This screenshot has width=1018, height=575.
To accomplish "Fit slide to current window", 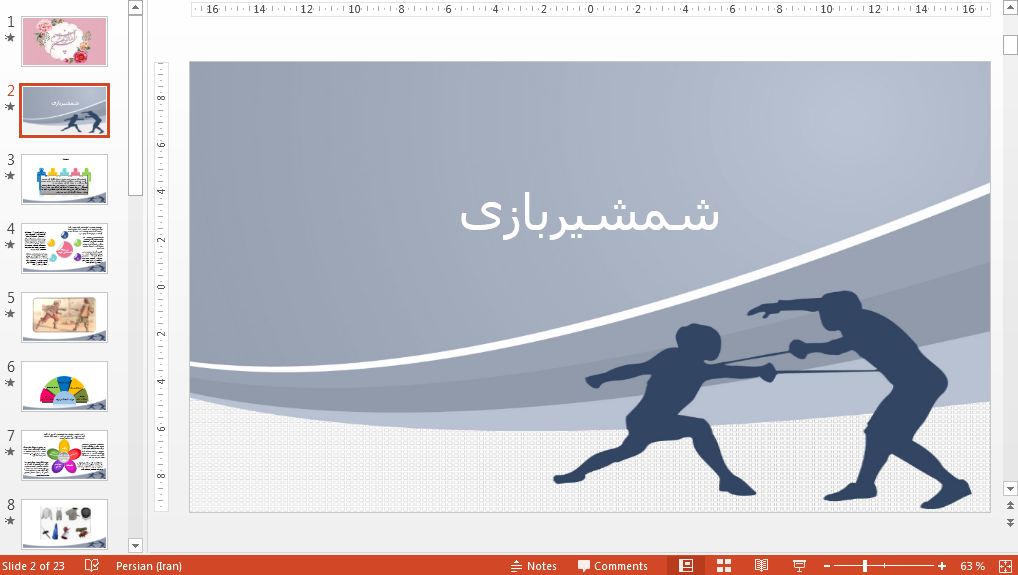I will pos(1004,566).
